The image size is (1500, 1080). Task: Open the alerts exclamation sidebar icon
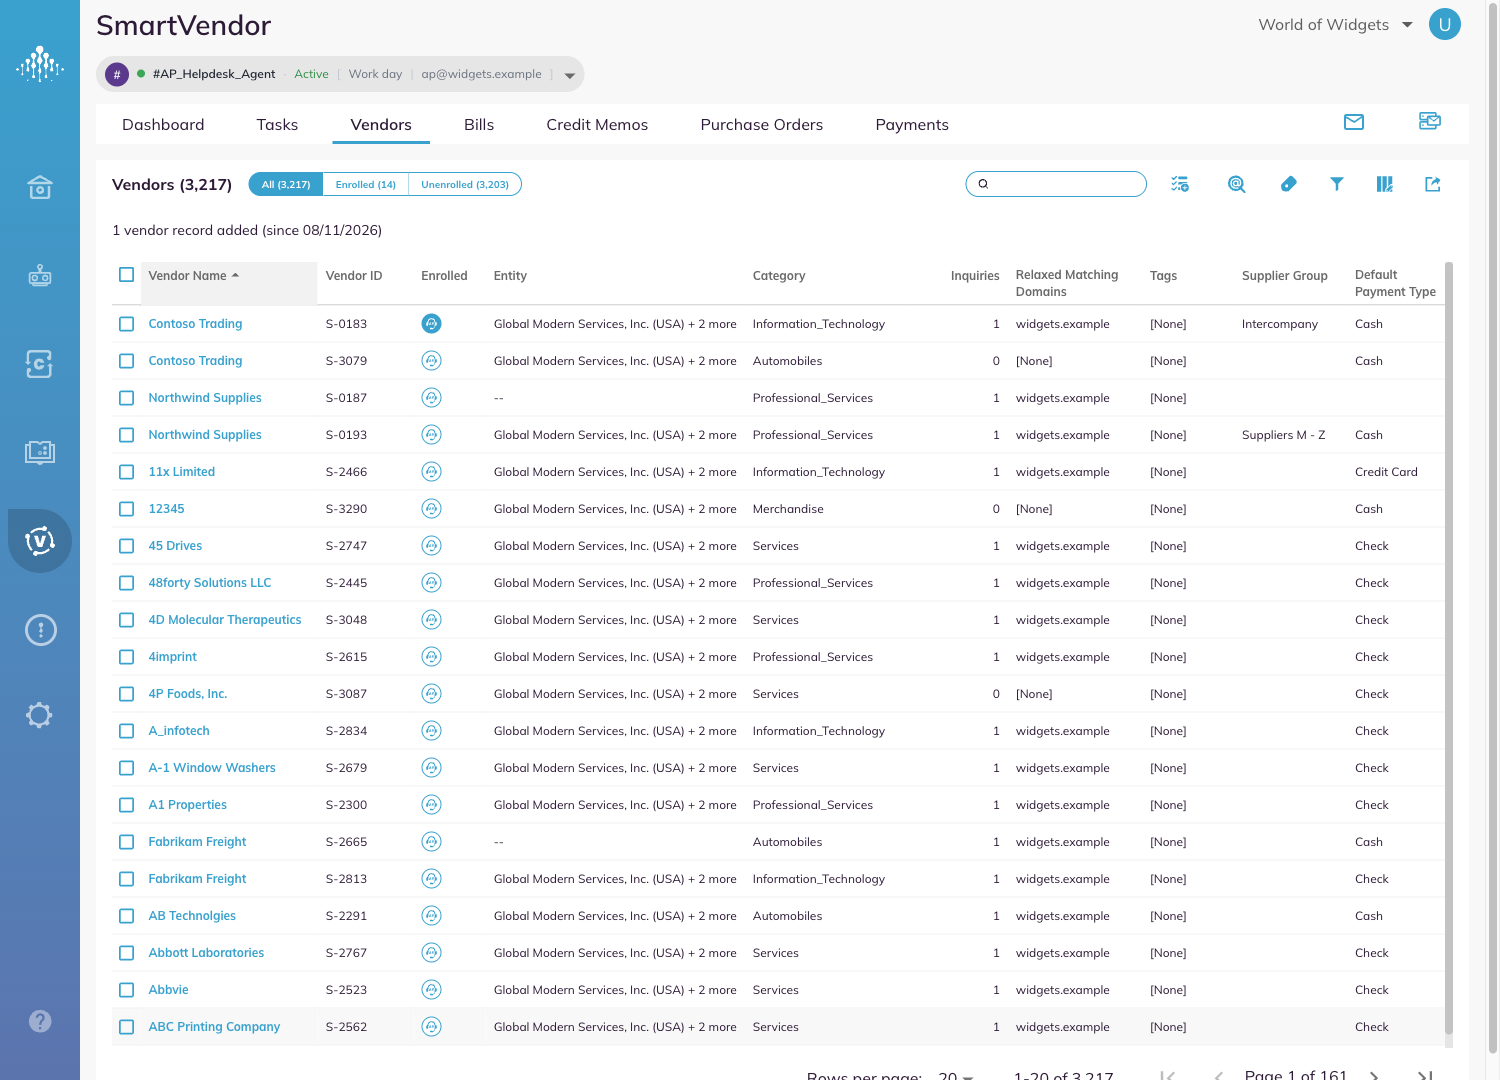click(x=40, y=630)
